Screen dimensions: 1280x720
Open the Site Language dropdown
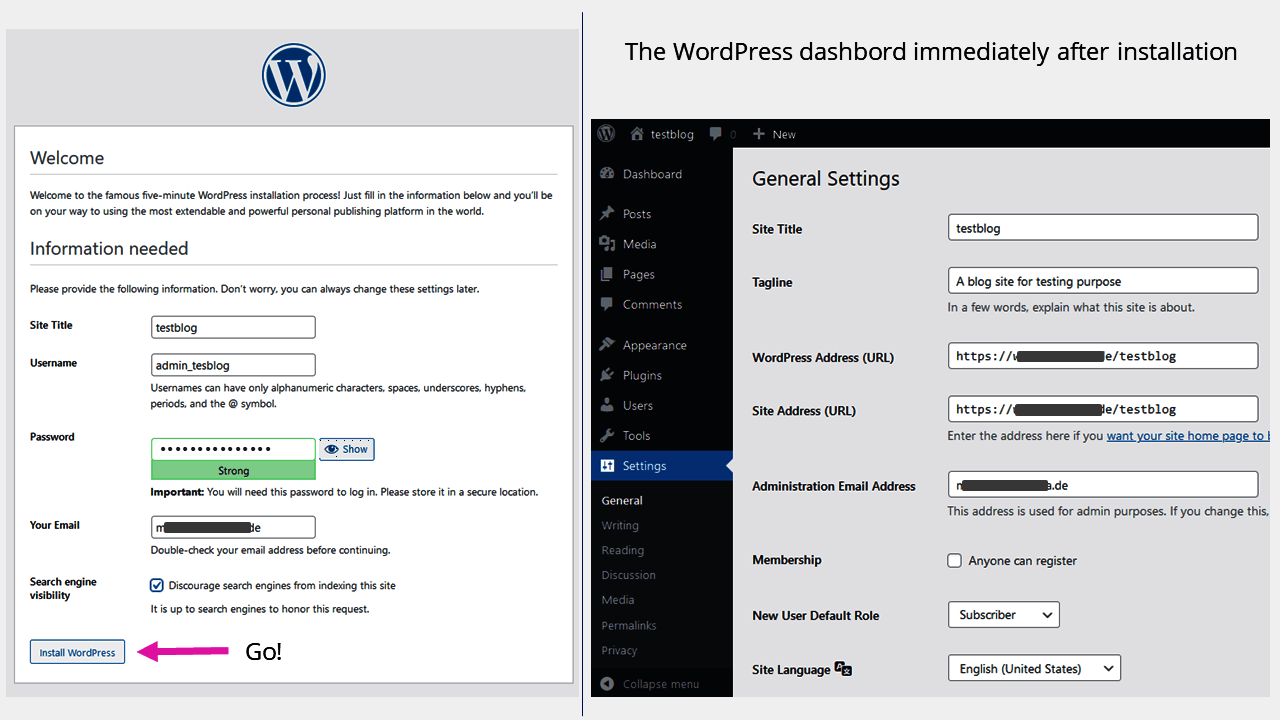(1034, 667)
